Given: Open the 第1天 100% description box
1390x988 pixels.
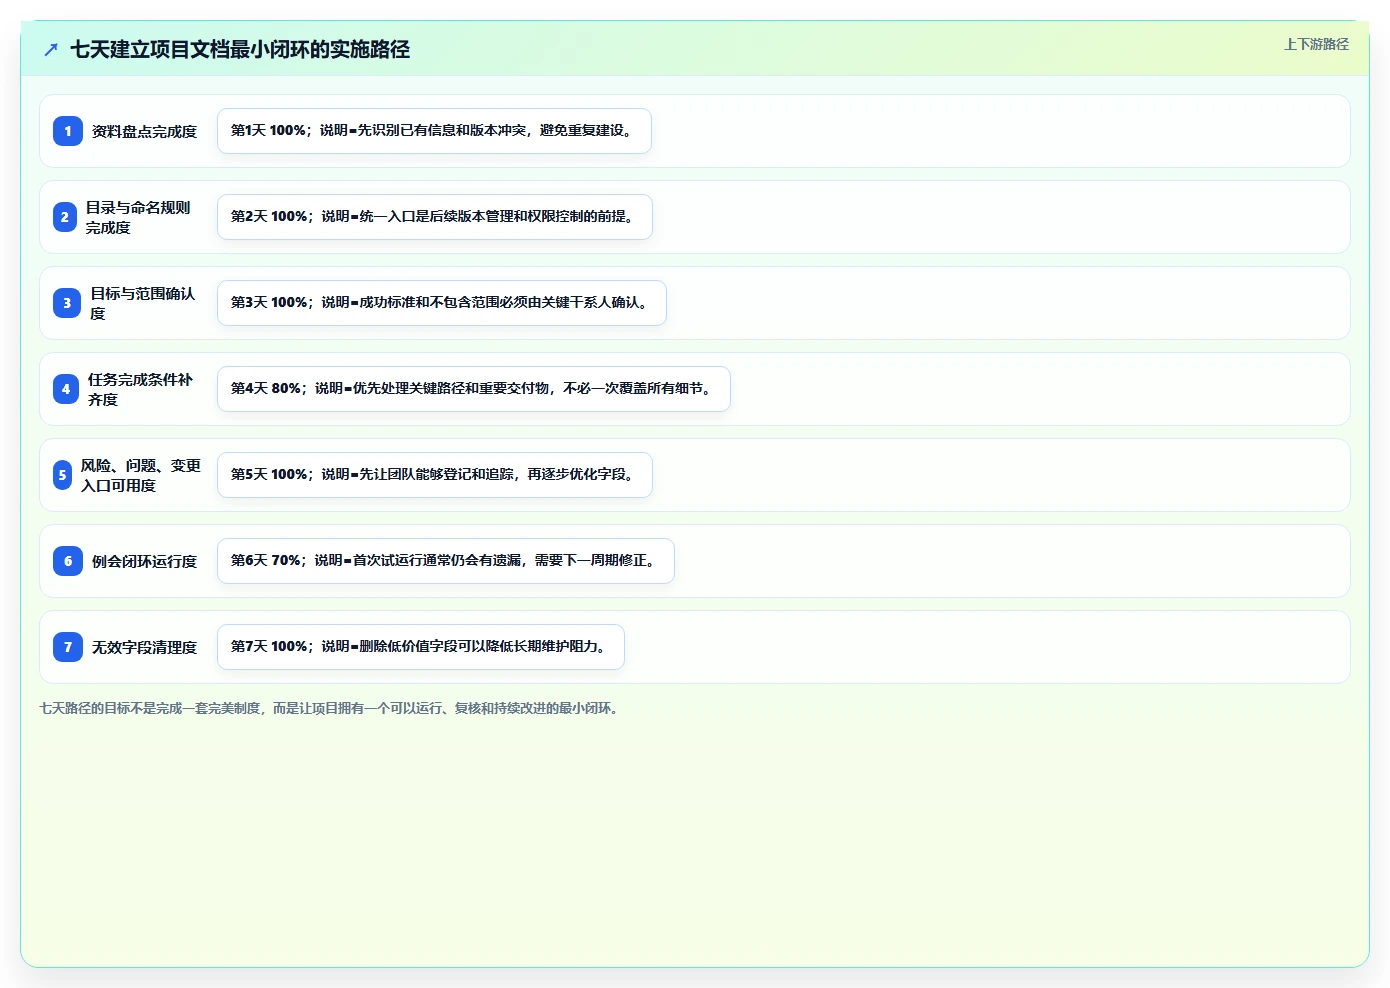Looking at the screenshot, I should pyautogui.click(x=434, y=131).
